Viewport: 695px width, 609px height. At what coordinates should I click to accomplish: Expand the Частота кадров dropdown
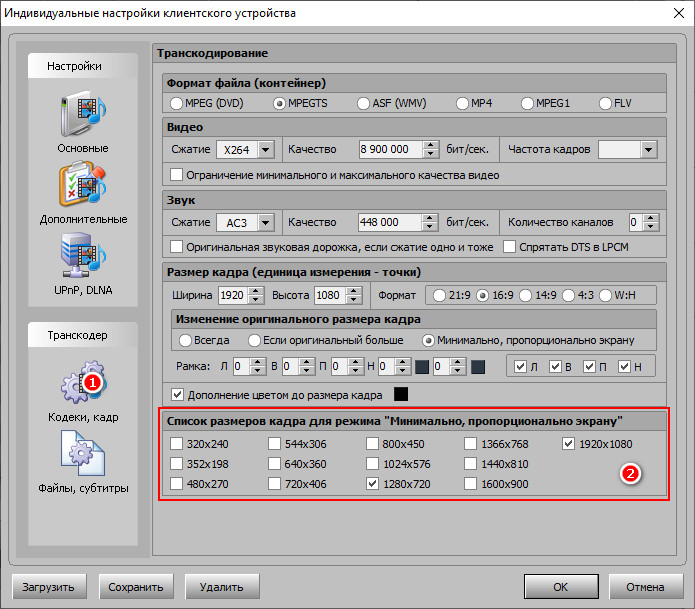tap(648, 149)
